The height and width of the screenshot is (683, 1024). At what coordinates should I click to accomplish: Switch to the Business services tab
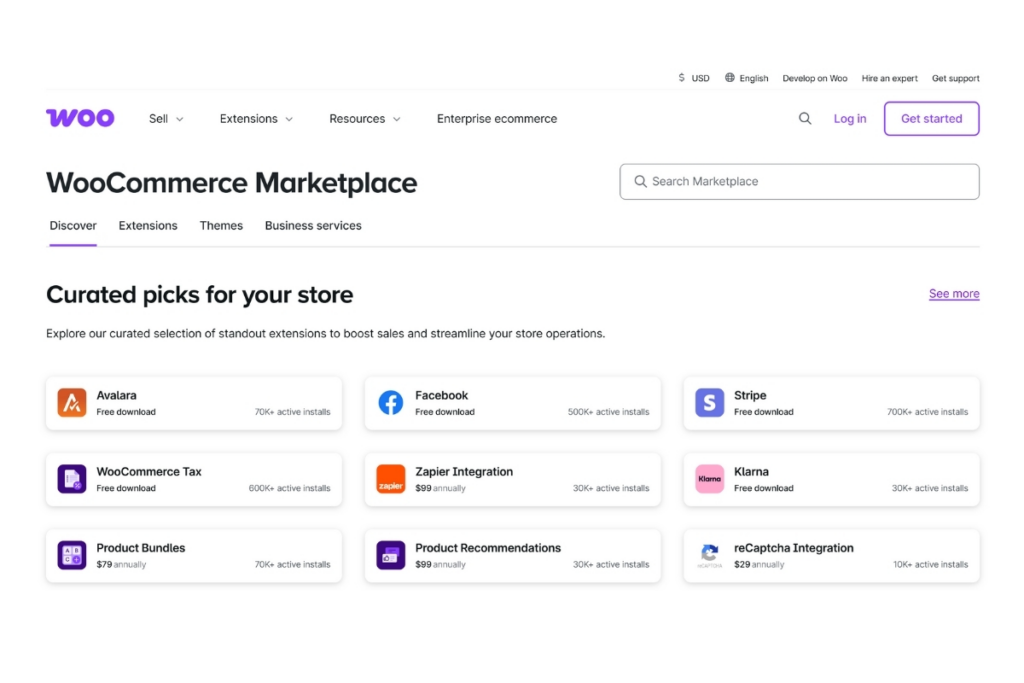(313, 226)
